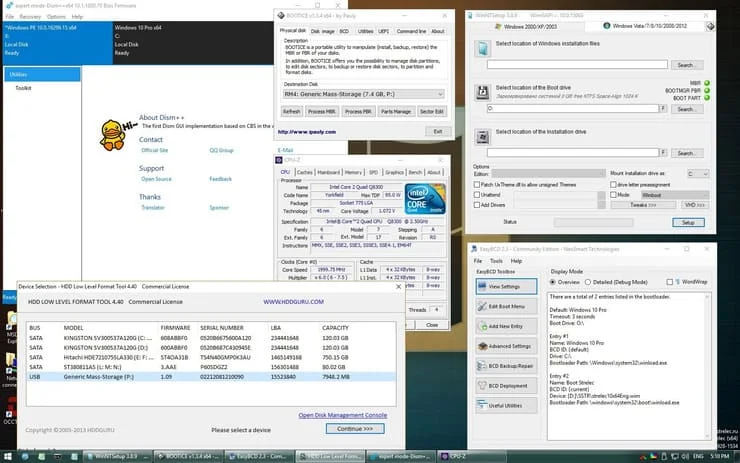This screenshot has height=463, width=740.
Task: Switch to CPU-Z in the taskbar
Action: pyautogui.click(x=471, y=456)
